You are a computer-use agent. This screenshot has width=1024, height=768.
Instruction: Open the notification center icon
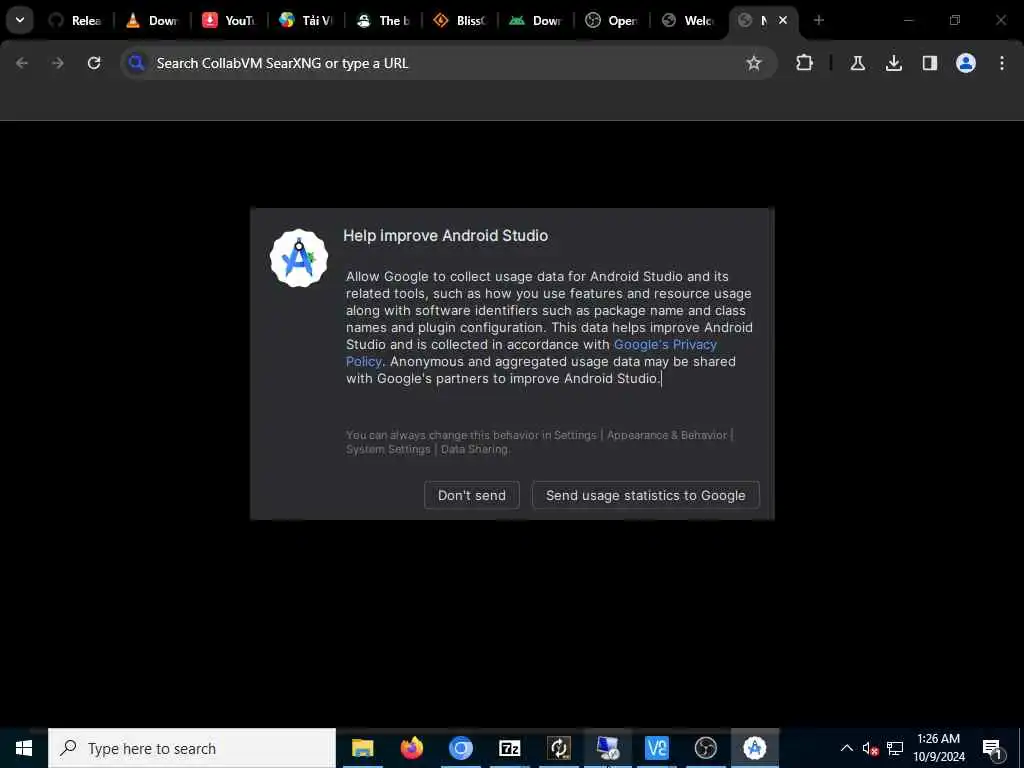(992, 749)
